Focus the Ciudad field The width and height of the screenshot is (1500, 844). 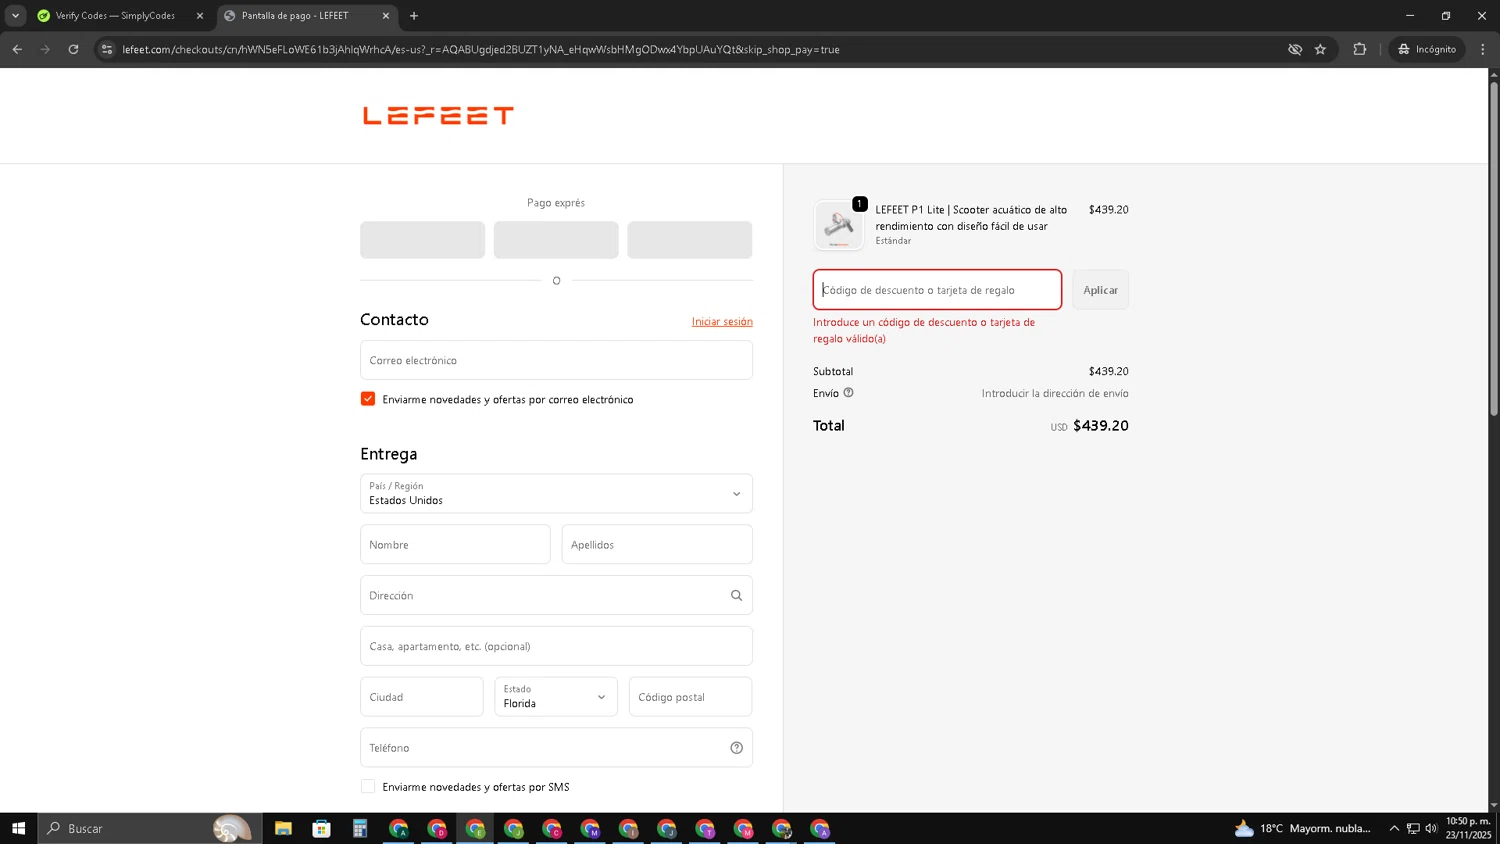click(x=422, y=697)
